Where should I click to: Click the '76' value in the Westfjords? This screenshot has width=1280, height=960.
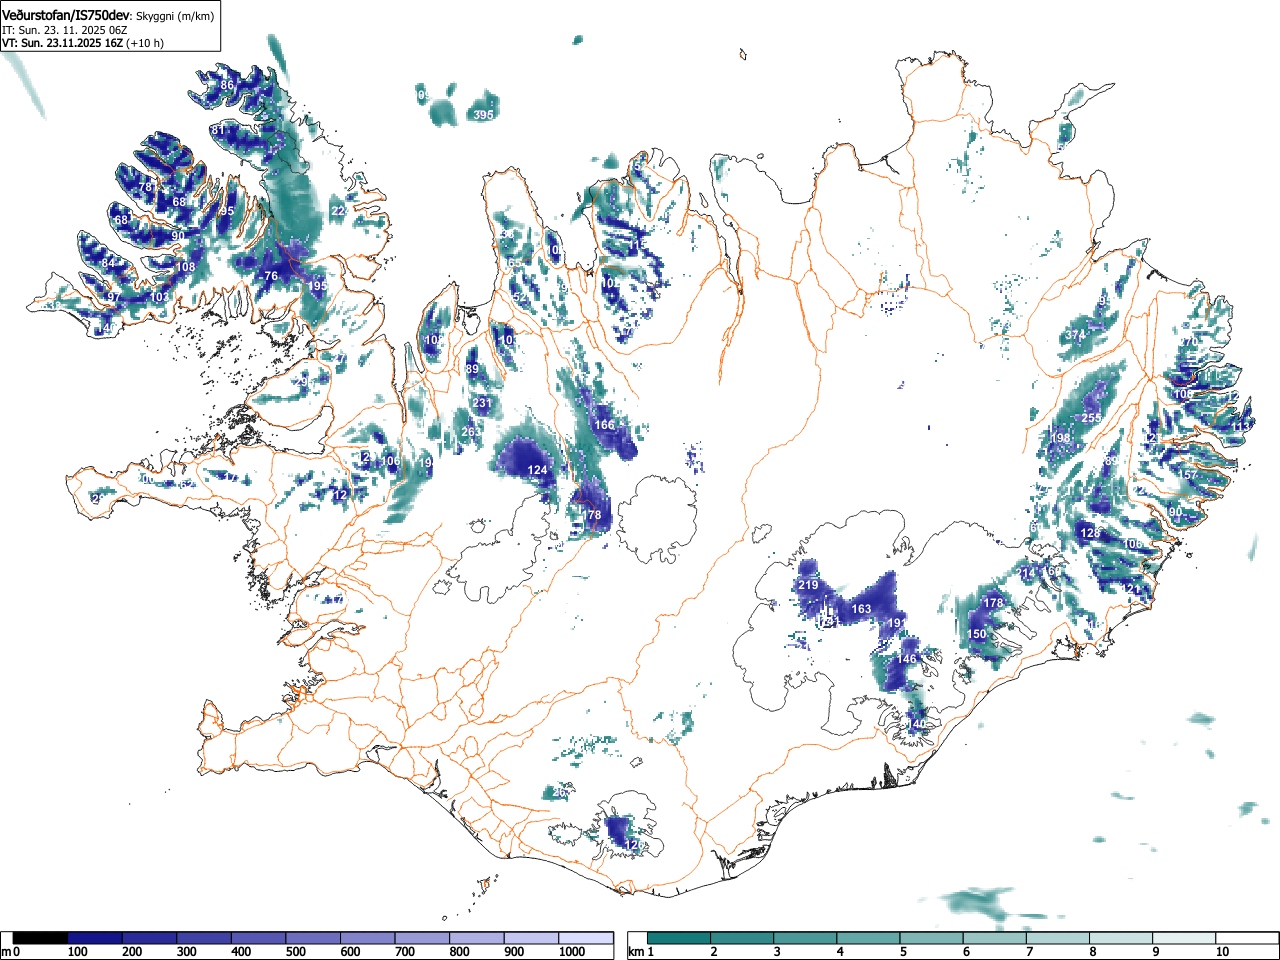pyautogui.click(x=270, y=276)
